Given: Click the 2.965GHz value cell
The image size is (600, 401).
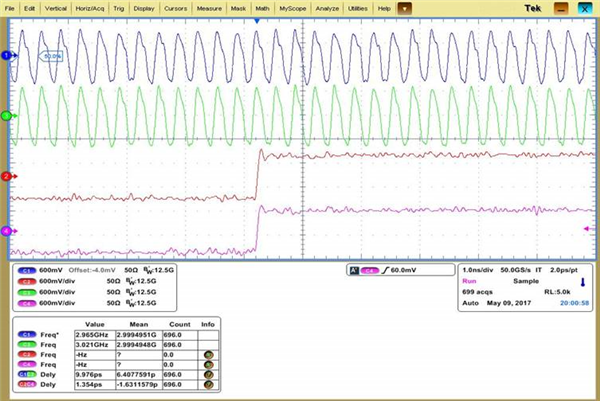Looking at the screenshot, I should click(x=95, y=335).
